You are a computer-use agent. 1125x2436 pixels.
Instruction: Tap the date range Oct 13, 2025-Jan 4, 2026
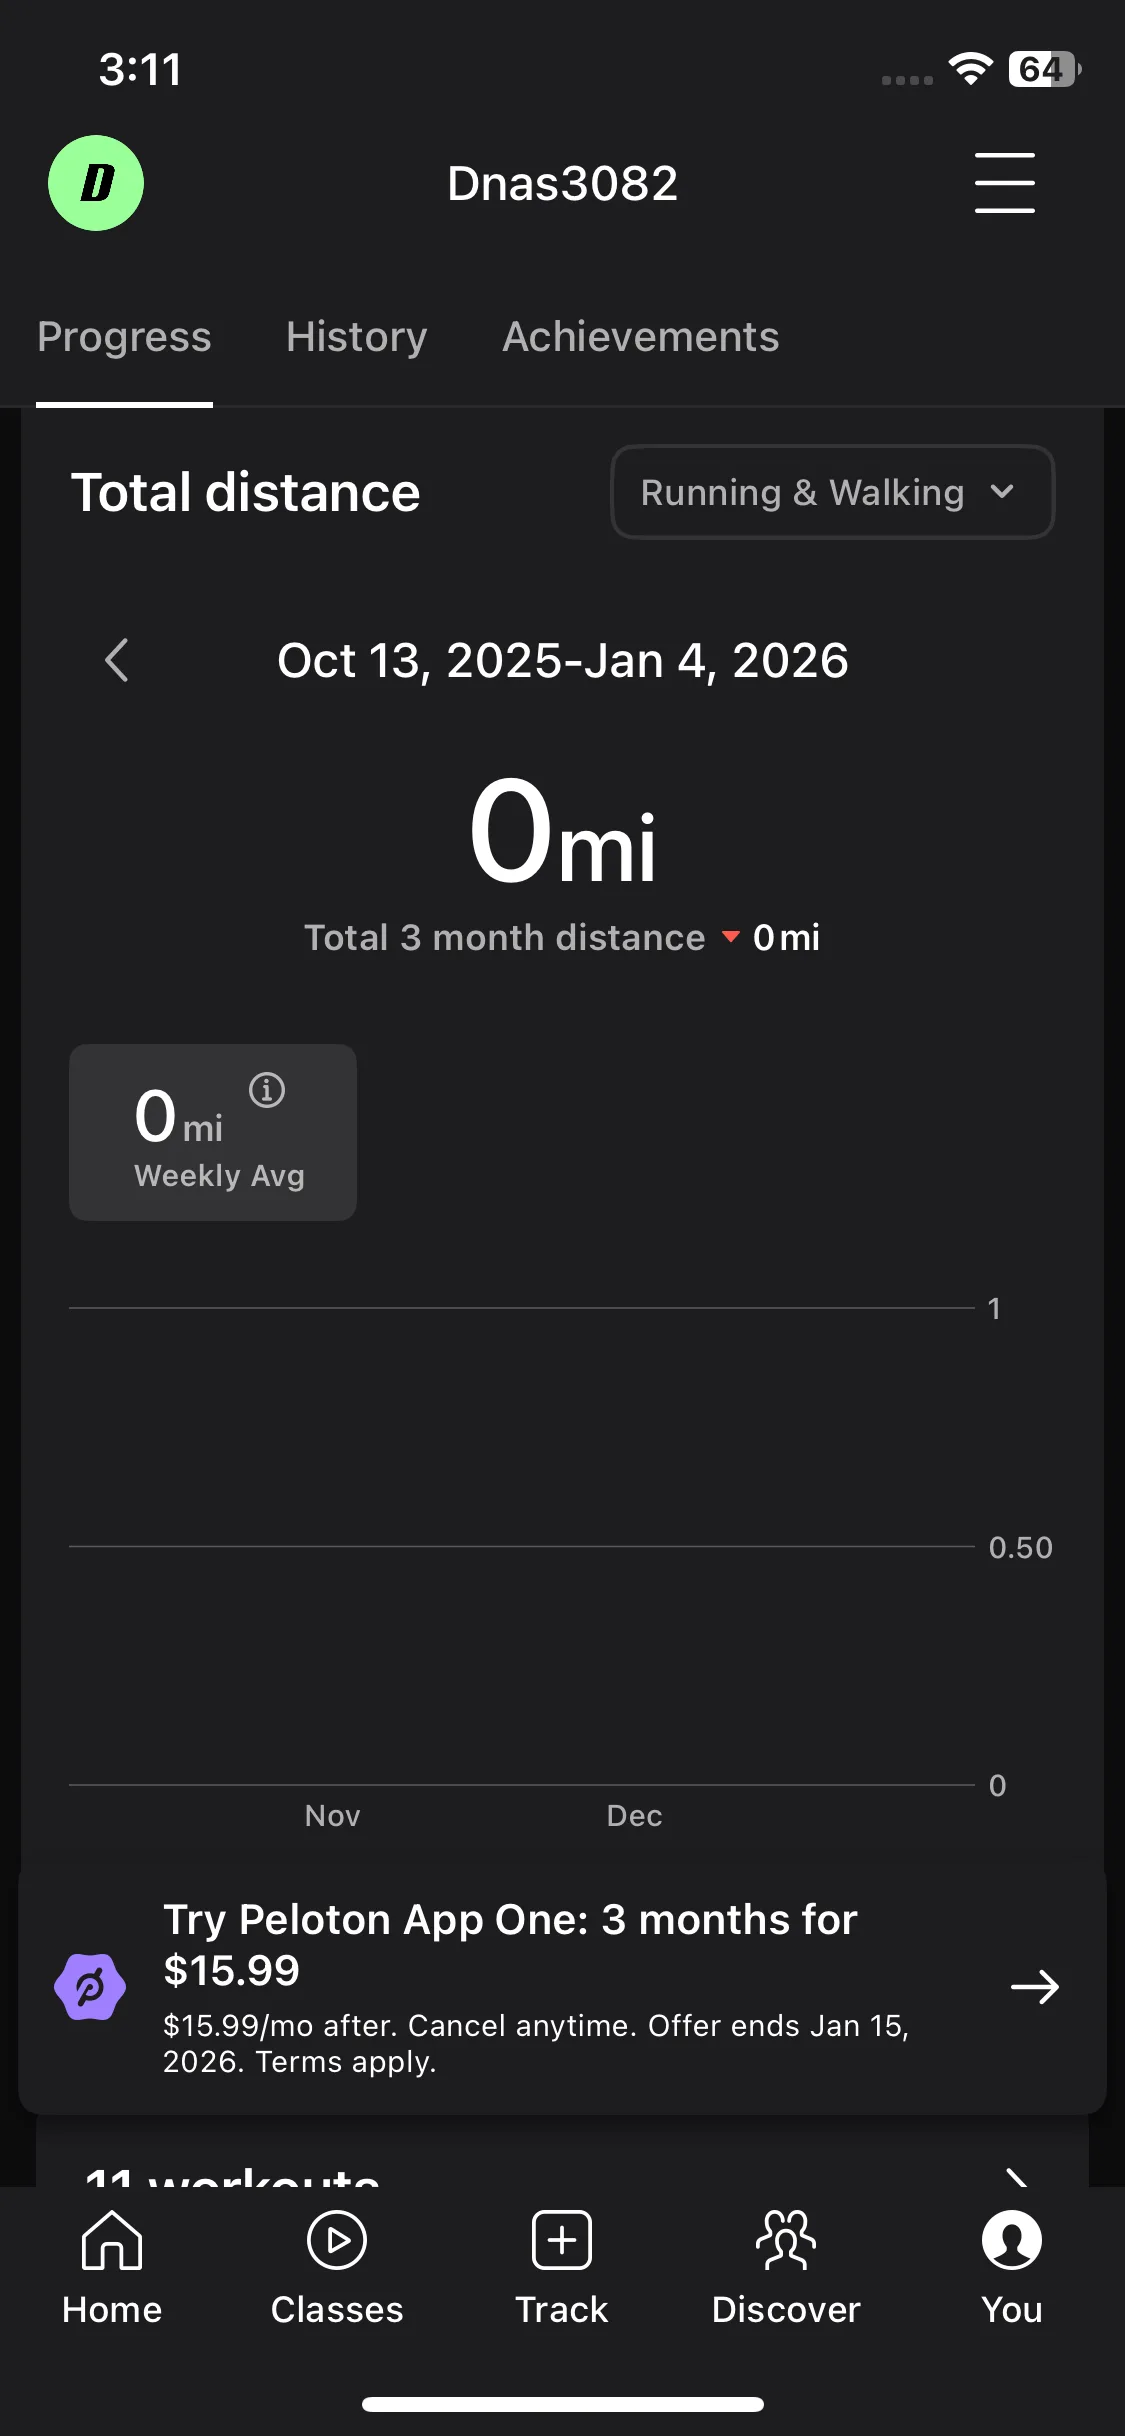[x=562, y=660]
